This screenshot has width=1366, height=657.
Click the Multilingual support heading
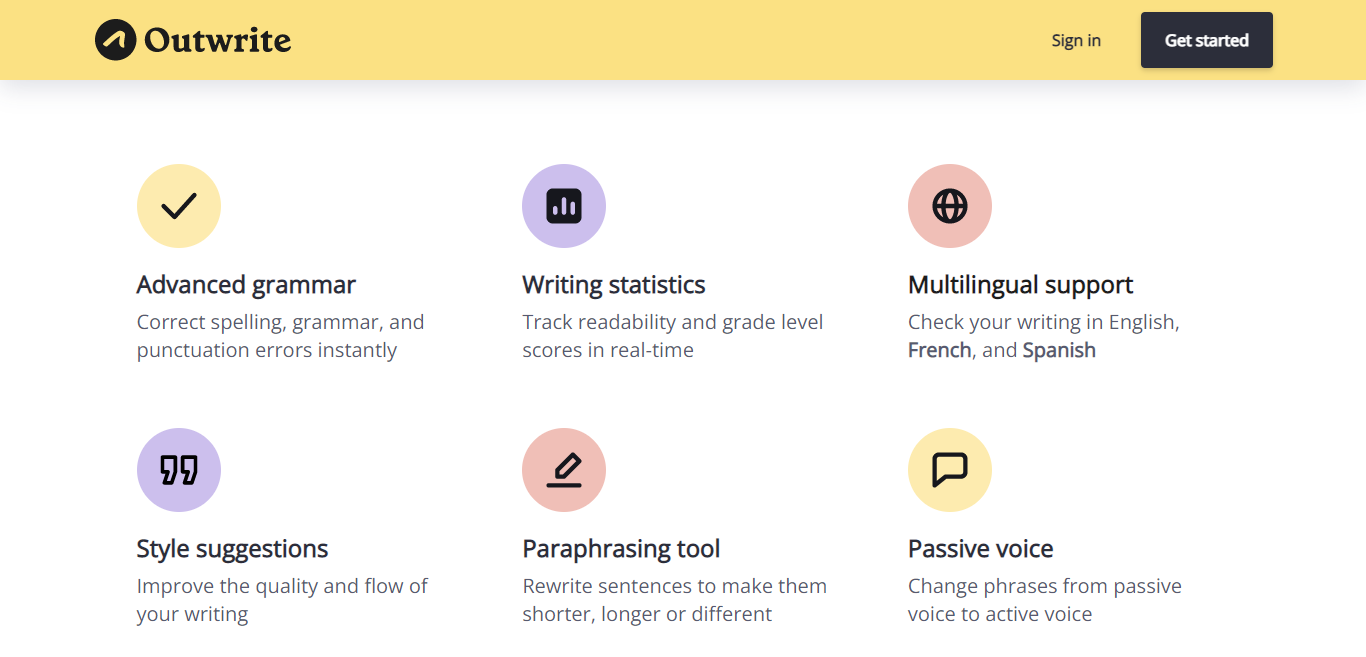(1020, 285)
